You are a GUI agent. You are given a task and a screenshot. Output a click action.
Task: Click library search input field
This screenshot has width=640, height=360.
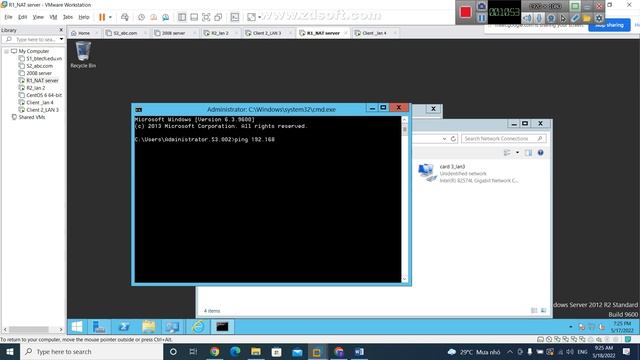[32, 39]
